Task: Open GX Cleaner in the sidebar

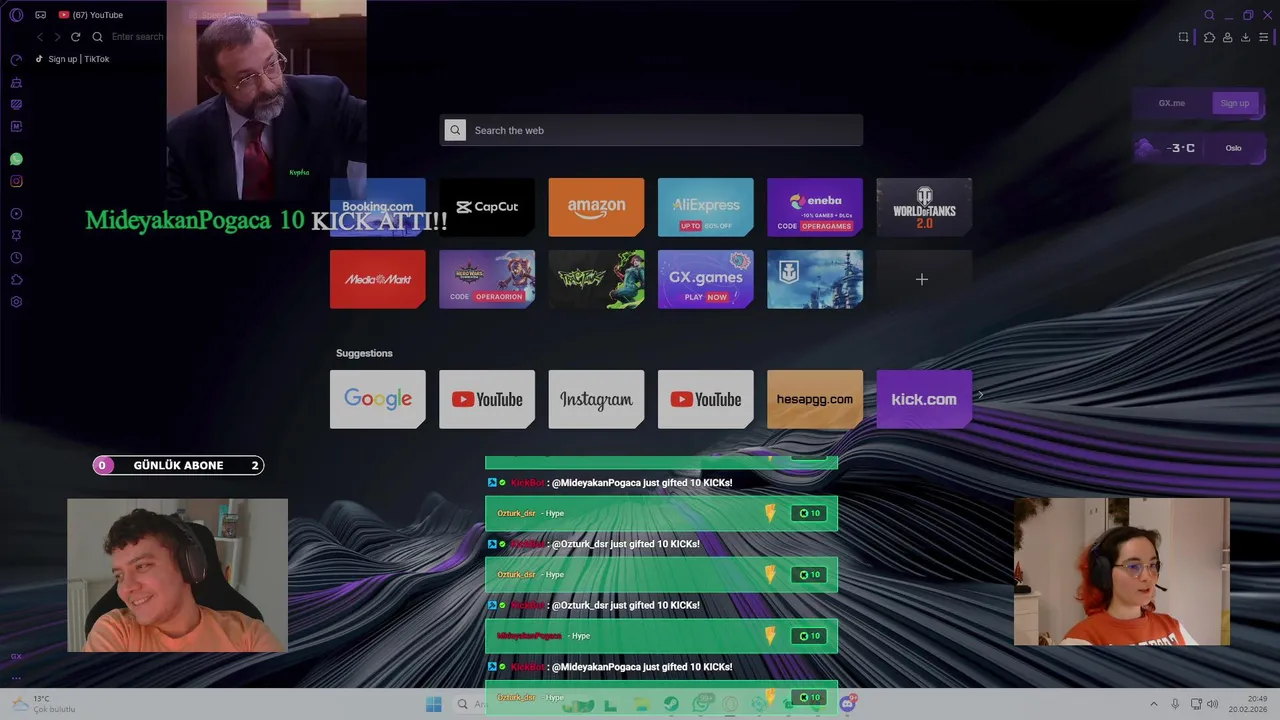Action: (x=16, y=82)
